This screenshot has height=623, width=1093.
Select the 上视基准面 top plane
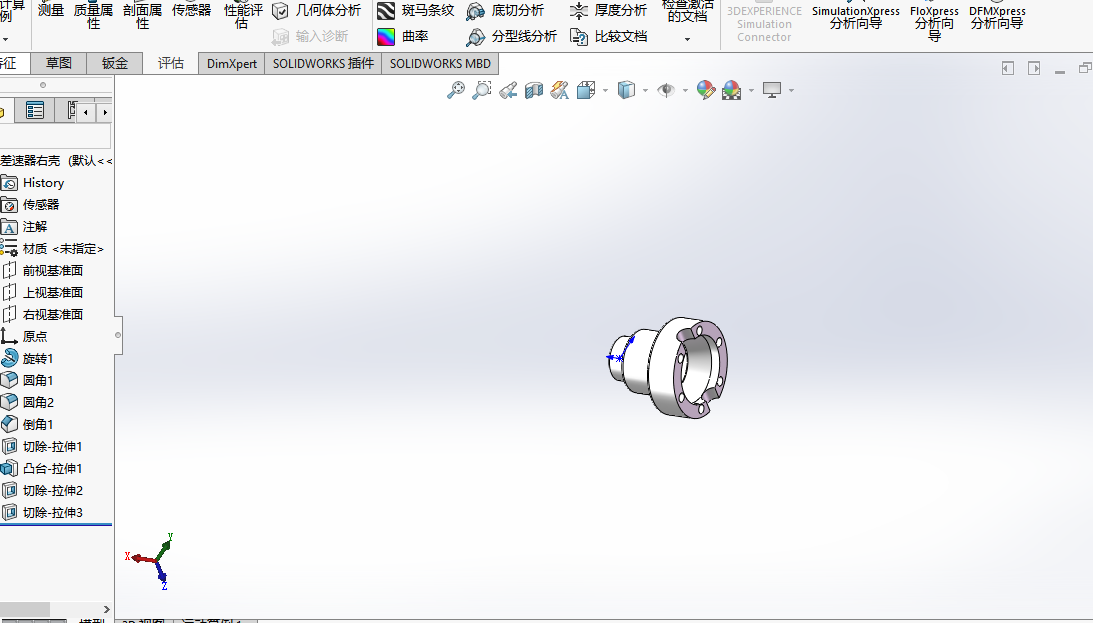[42, 293]
